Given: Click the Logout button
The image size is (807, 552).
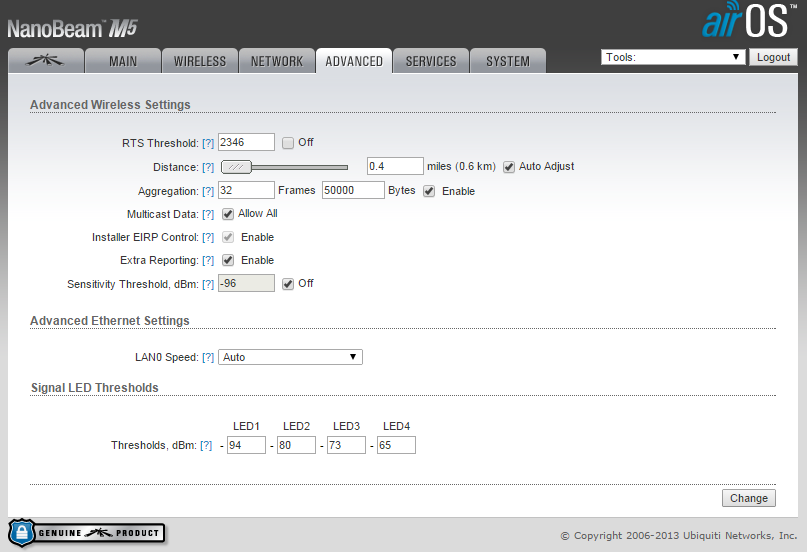Looking at the screenshot, I should 773,57.
